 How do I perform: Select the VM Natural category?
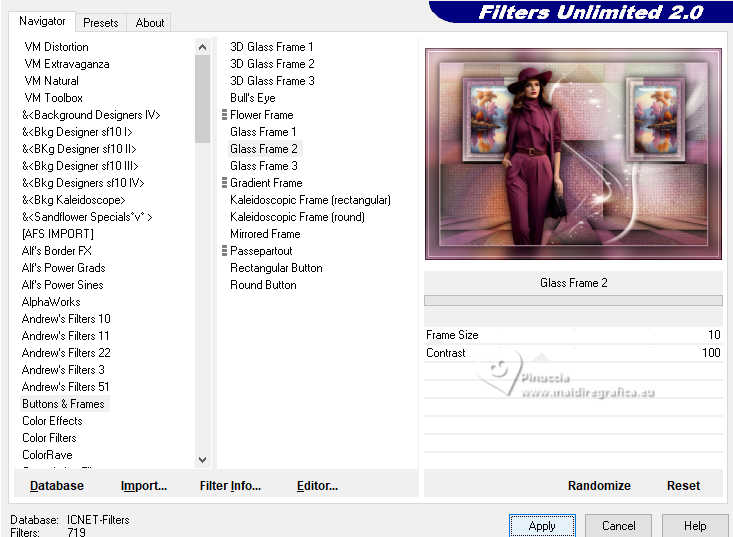coord(51,81)
